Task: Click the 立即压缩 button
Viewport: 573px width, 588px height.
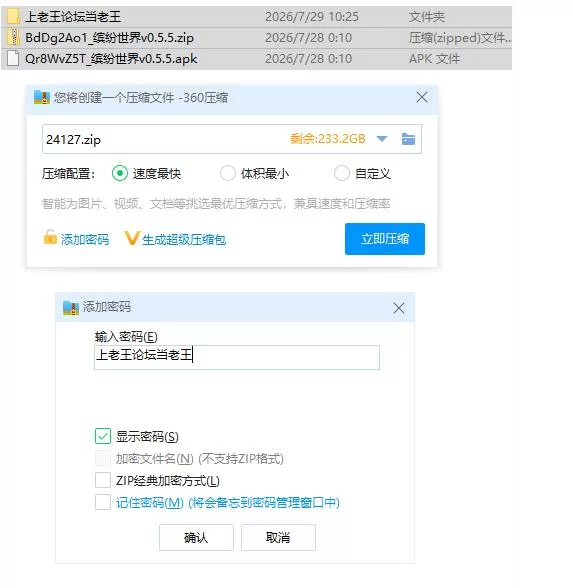Action: 385,239
